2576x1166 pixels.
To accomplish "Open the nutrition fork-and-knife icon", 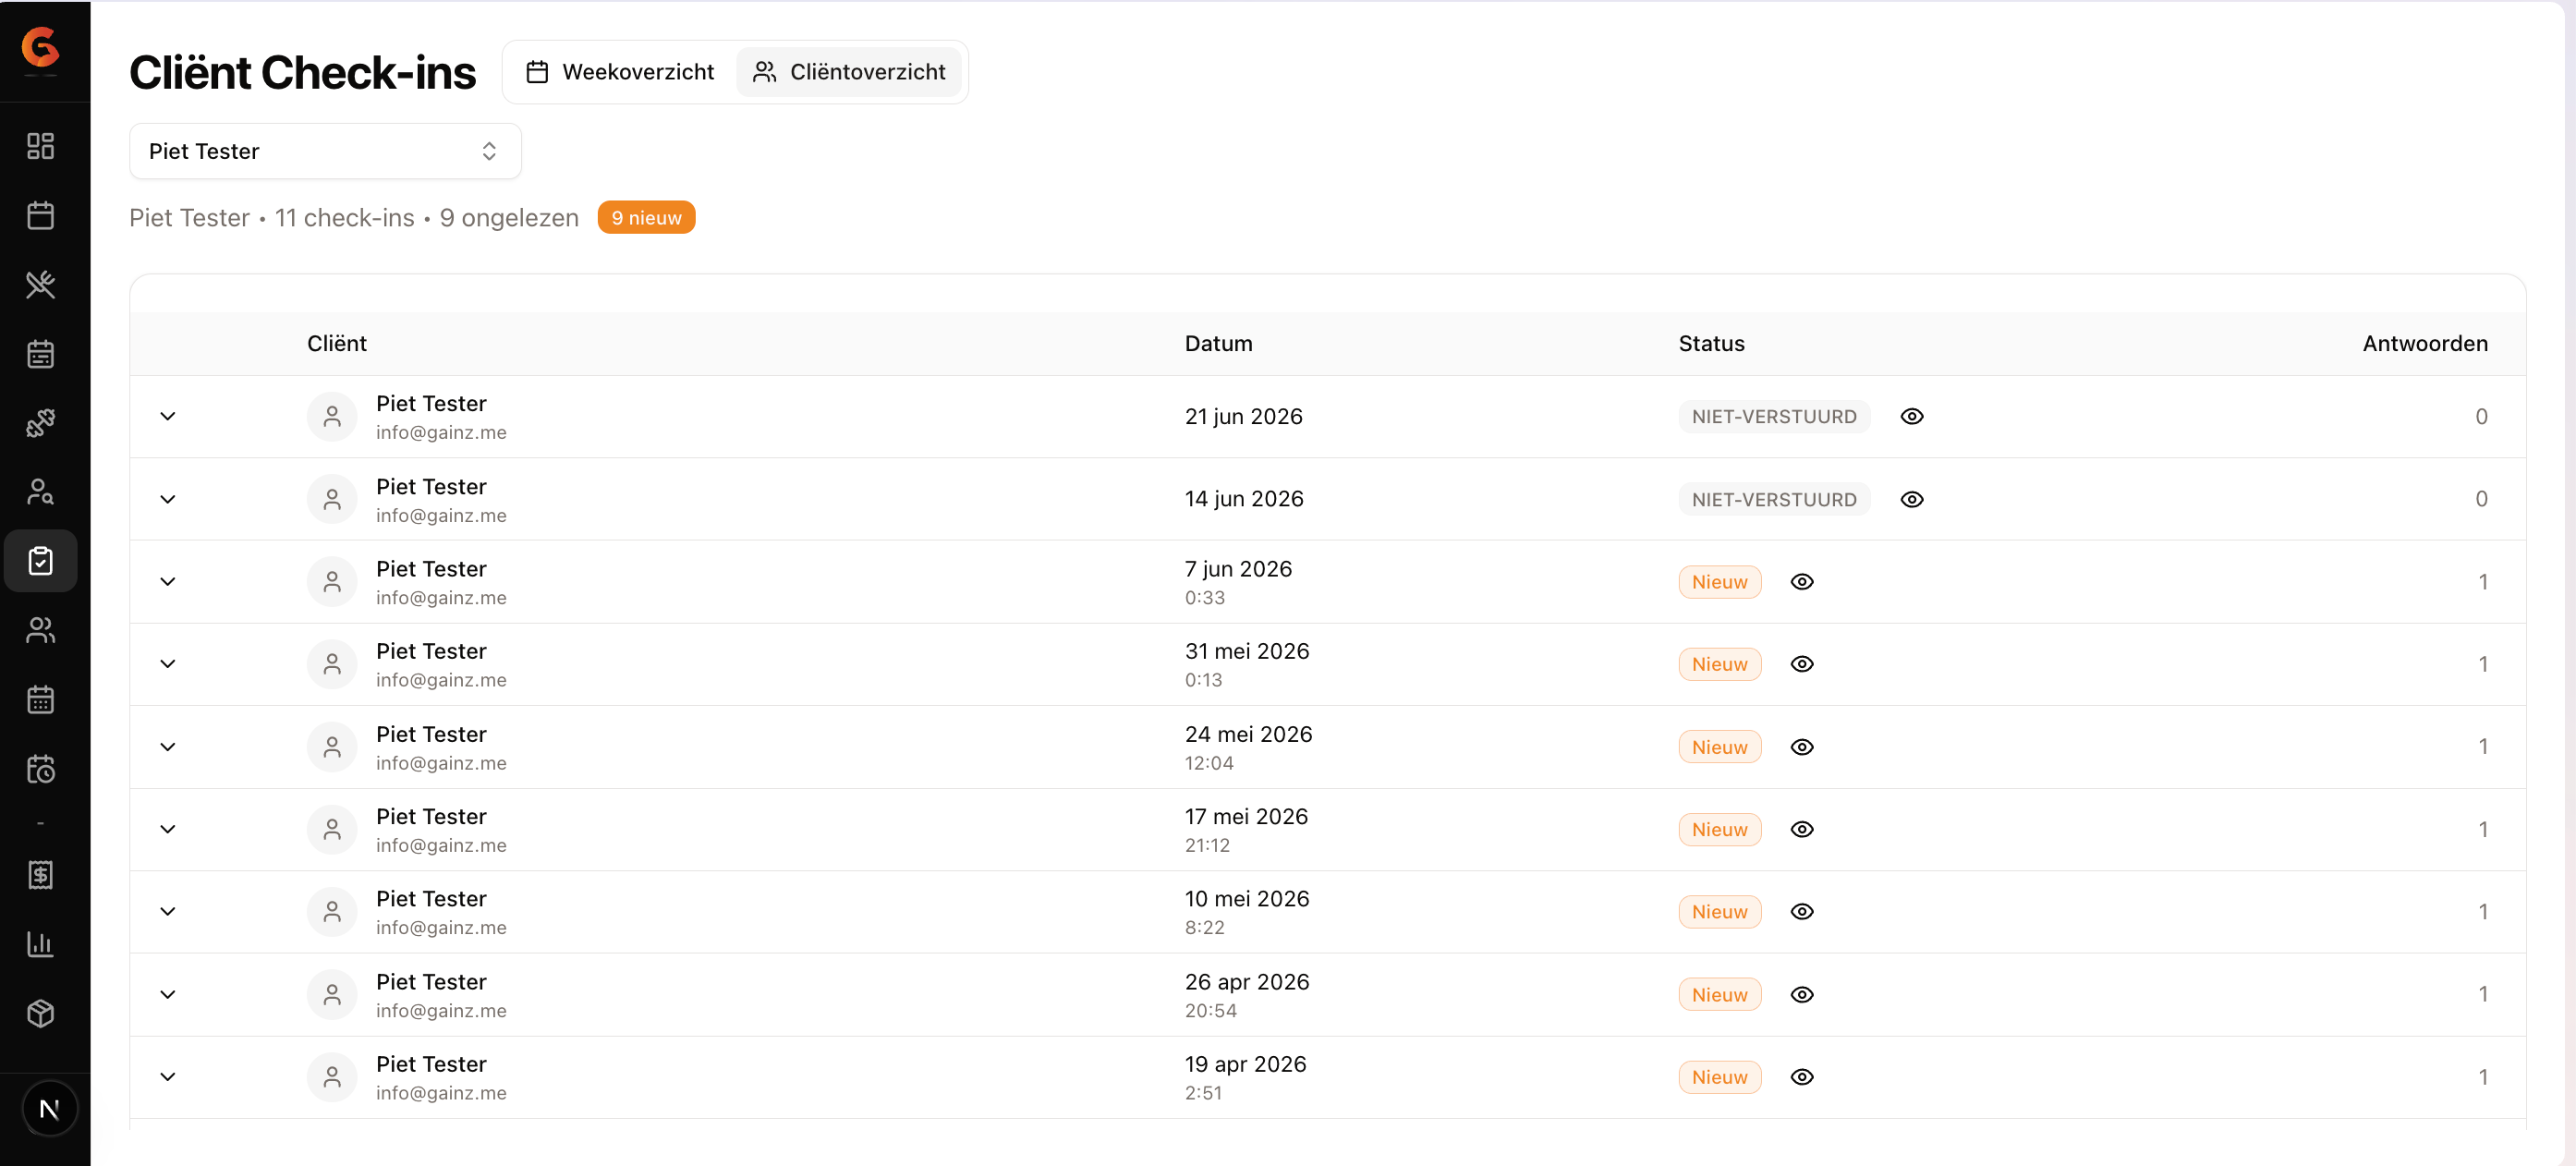I will pyautogui.click(x=40, y=284).
